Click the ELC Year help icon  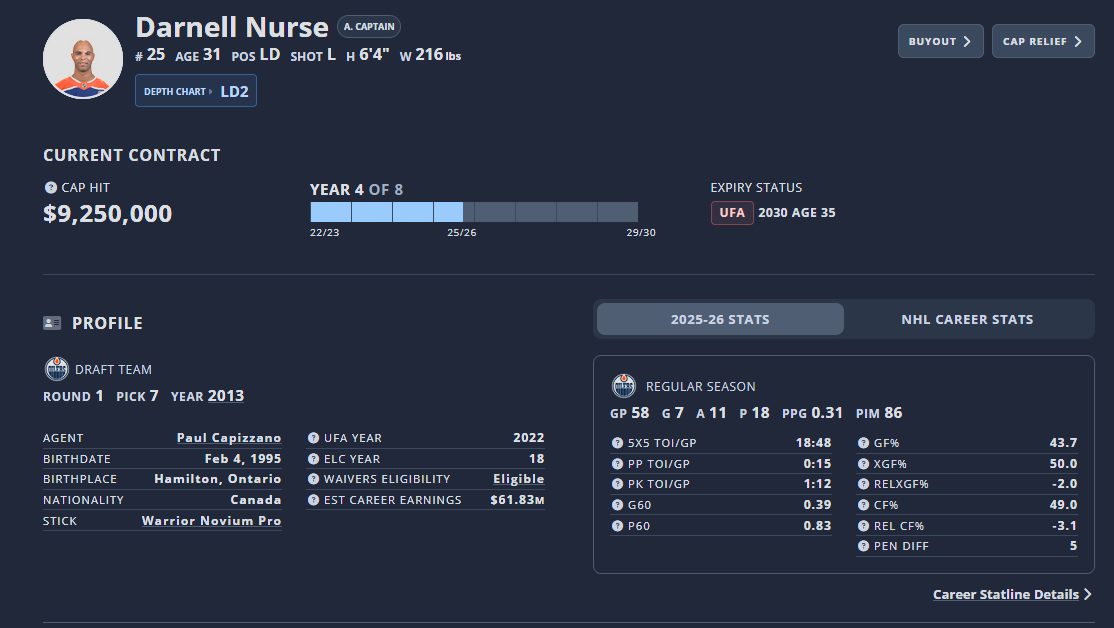click(x=313, y=459)
